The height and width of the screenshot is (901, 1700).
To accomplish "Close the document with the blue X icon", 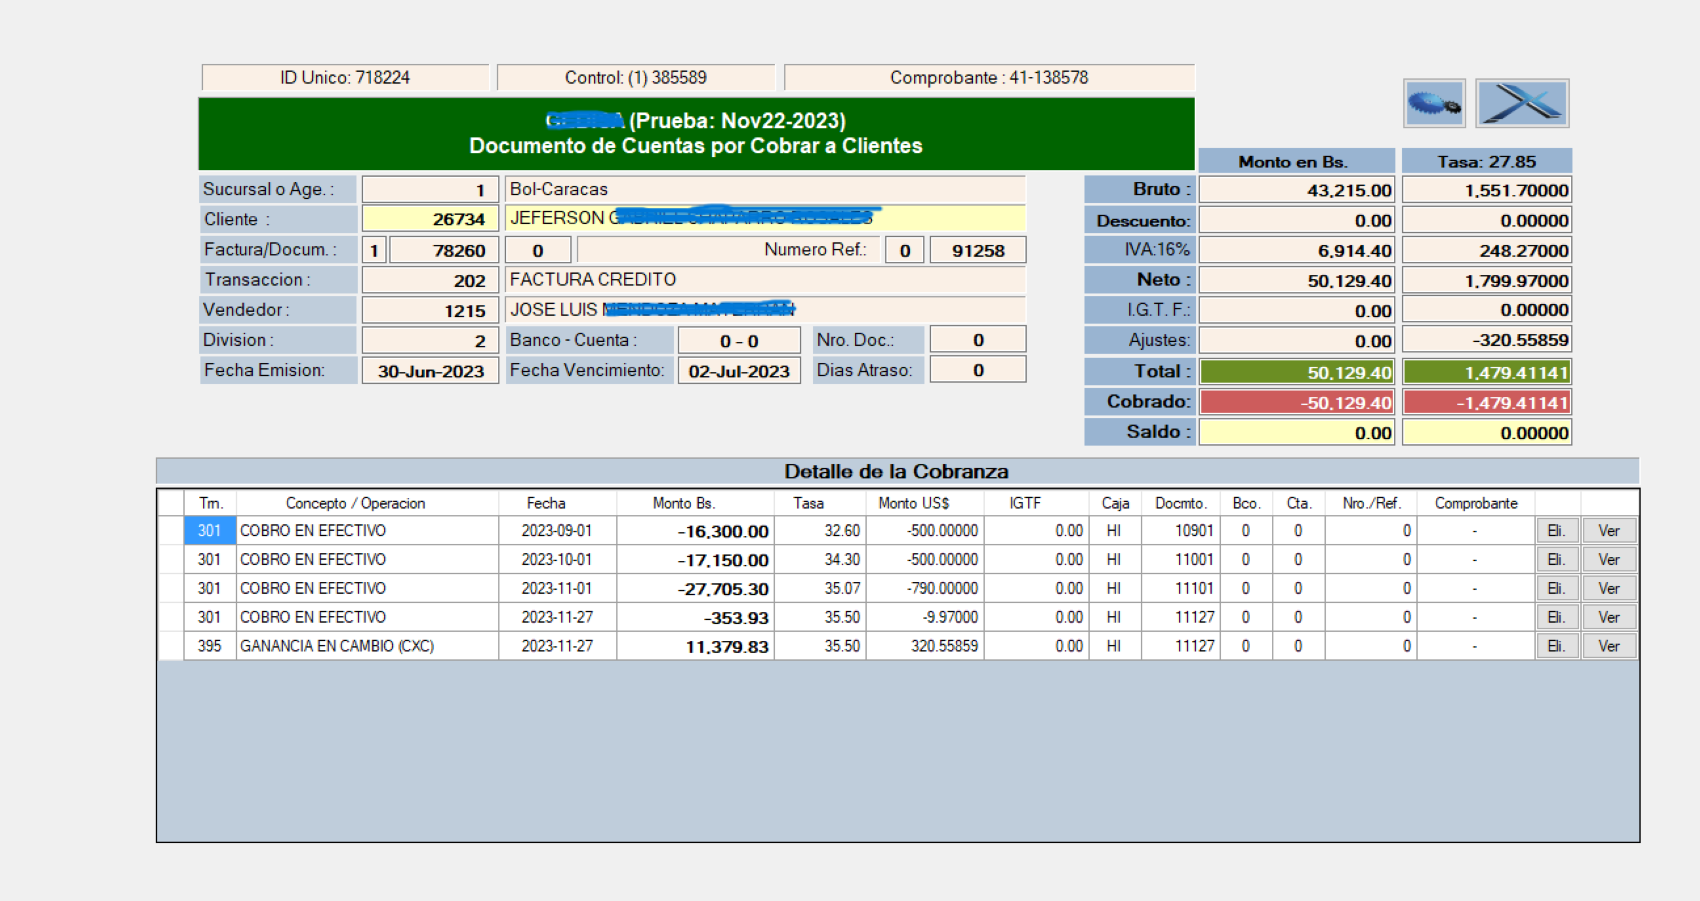I will [1521, 103].
